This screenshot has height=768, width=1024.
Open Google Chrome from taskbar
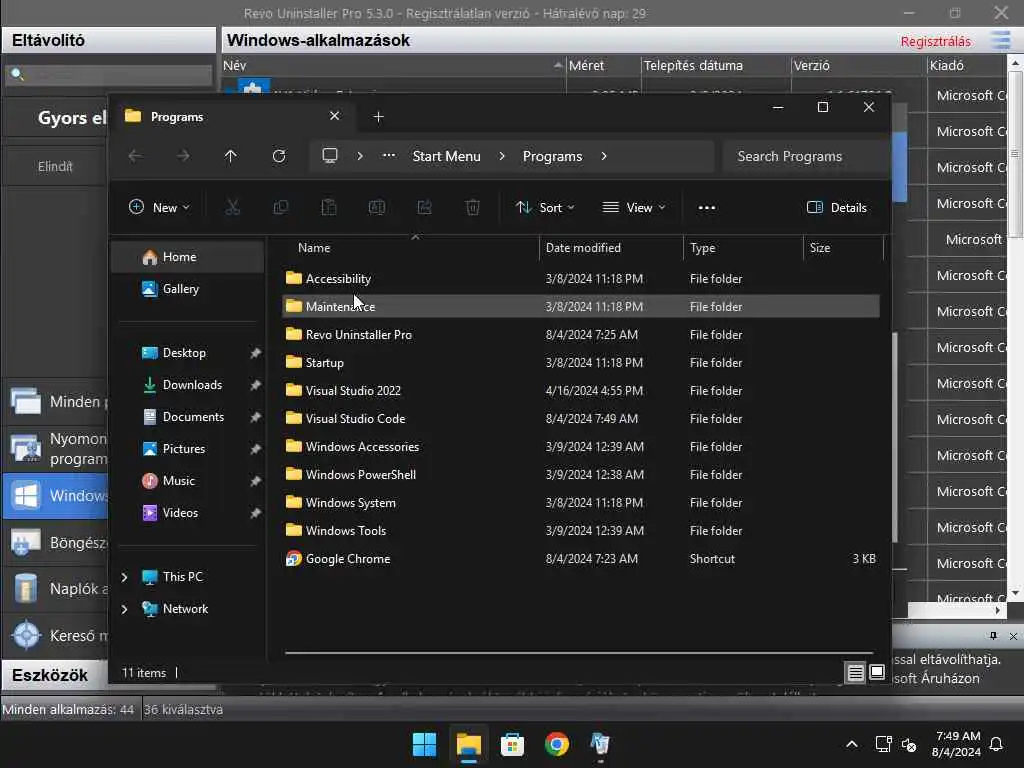[x=556, y=744]
